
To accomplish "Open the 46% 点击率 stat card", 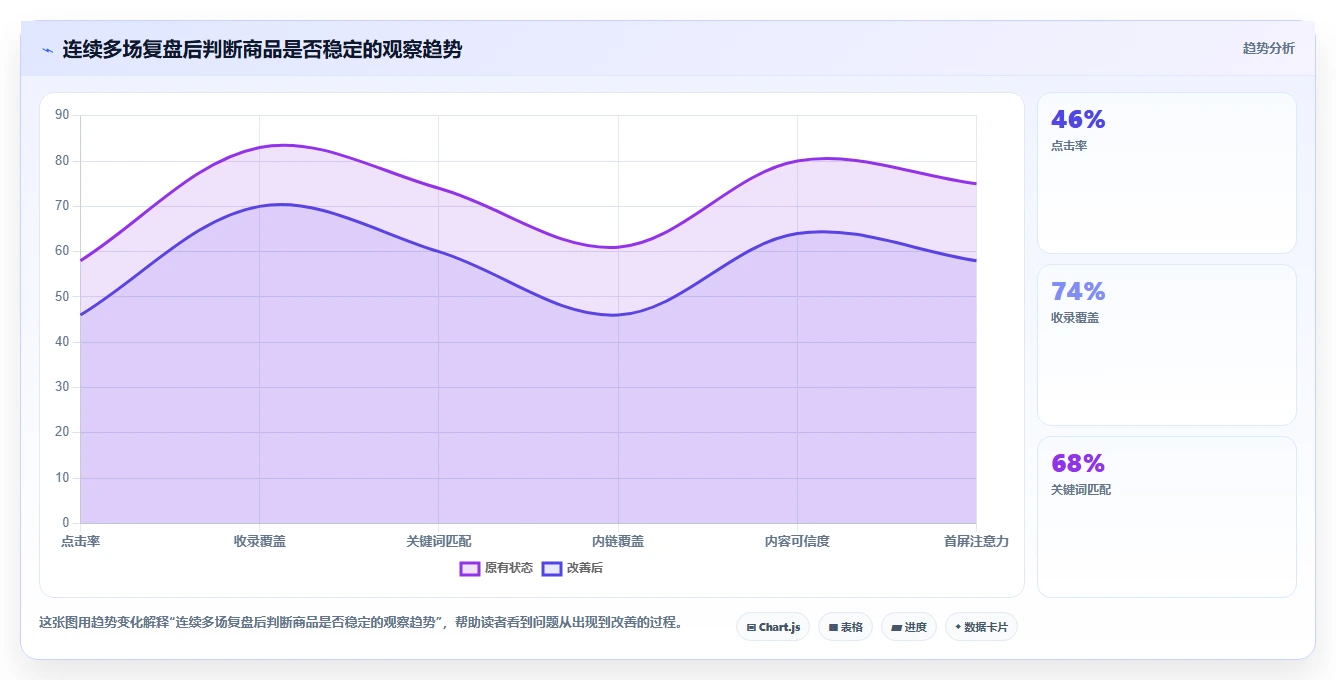I will click(x=1166, y=173).
